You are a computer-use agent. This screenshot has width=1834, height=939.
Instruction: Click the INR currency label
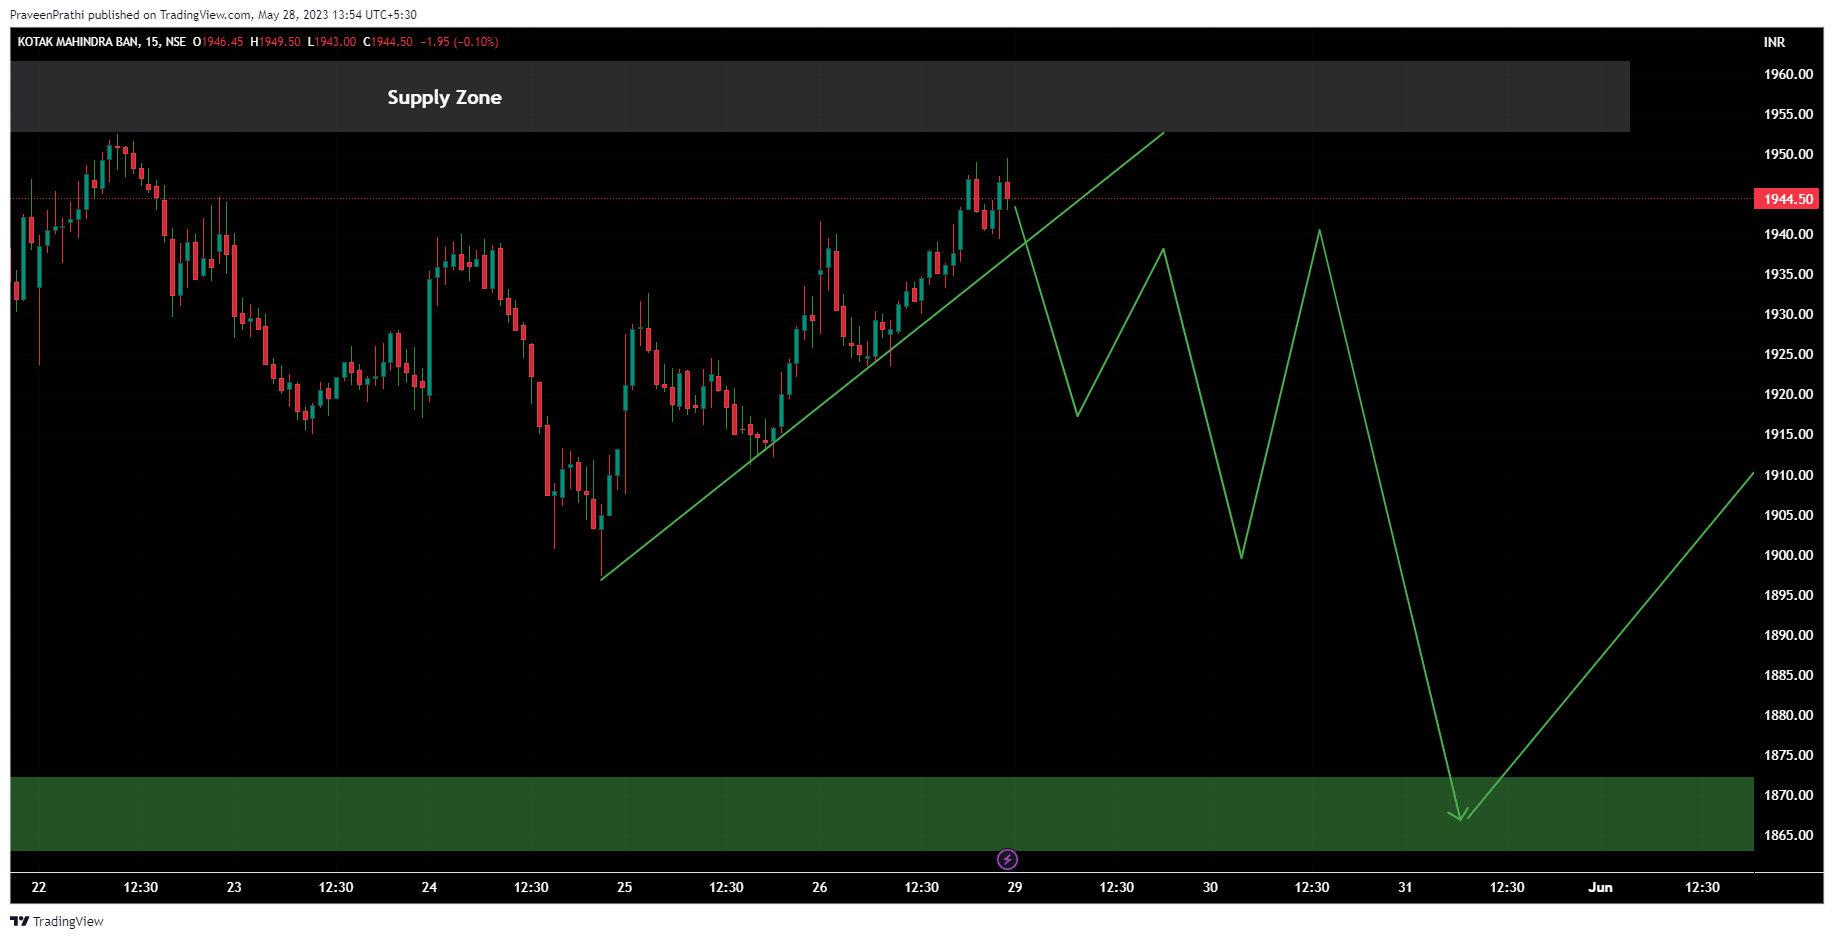(1774, 42)
